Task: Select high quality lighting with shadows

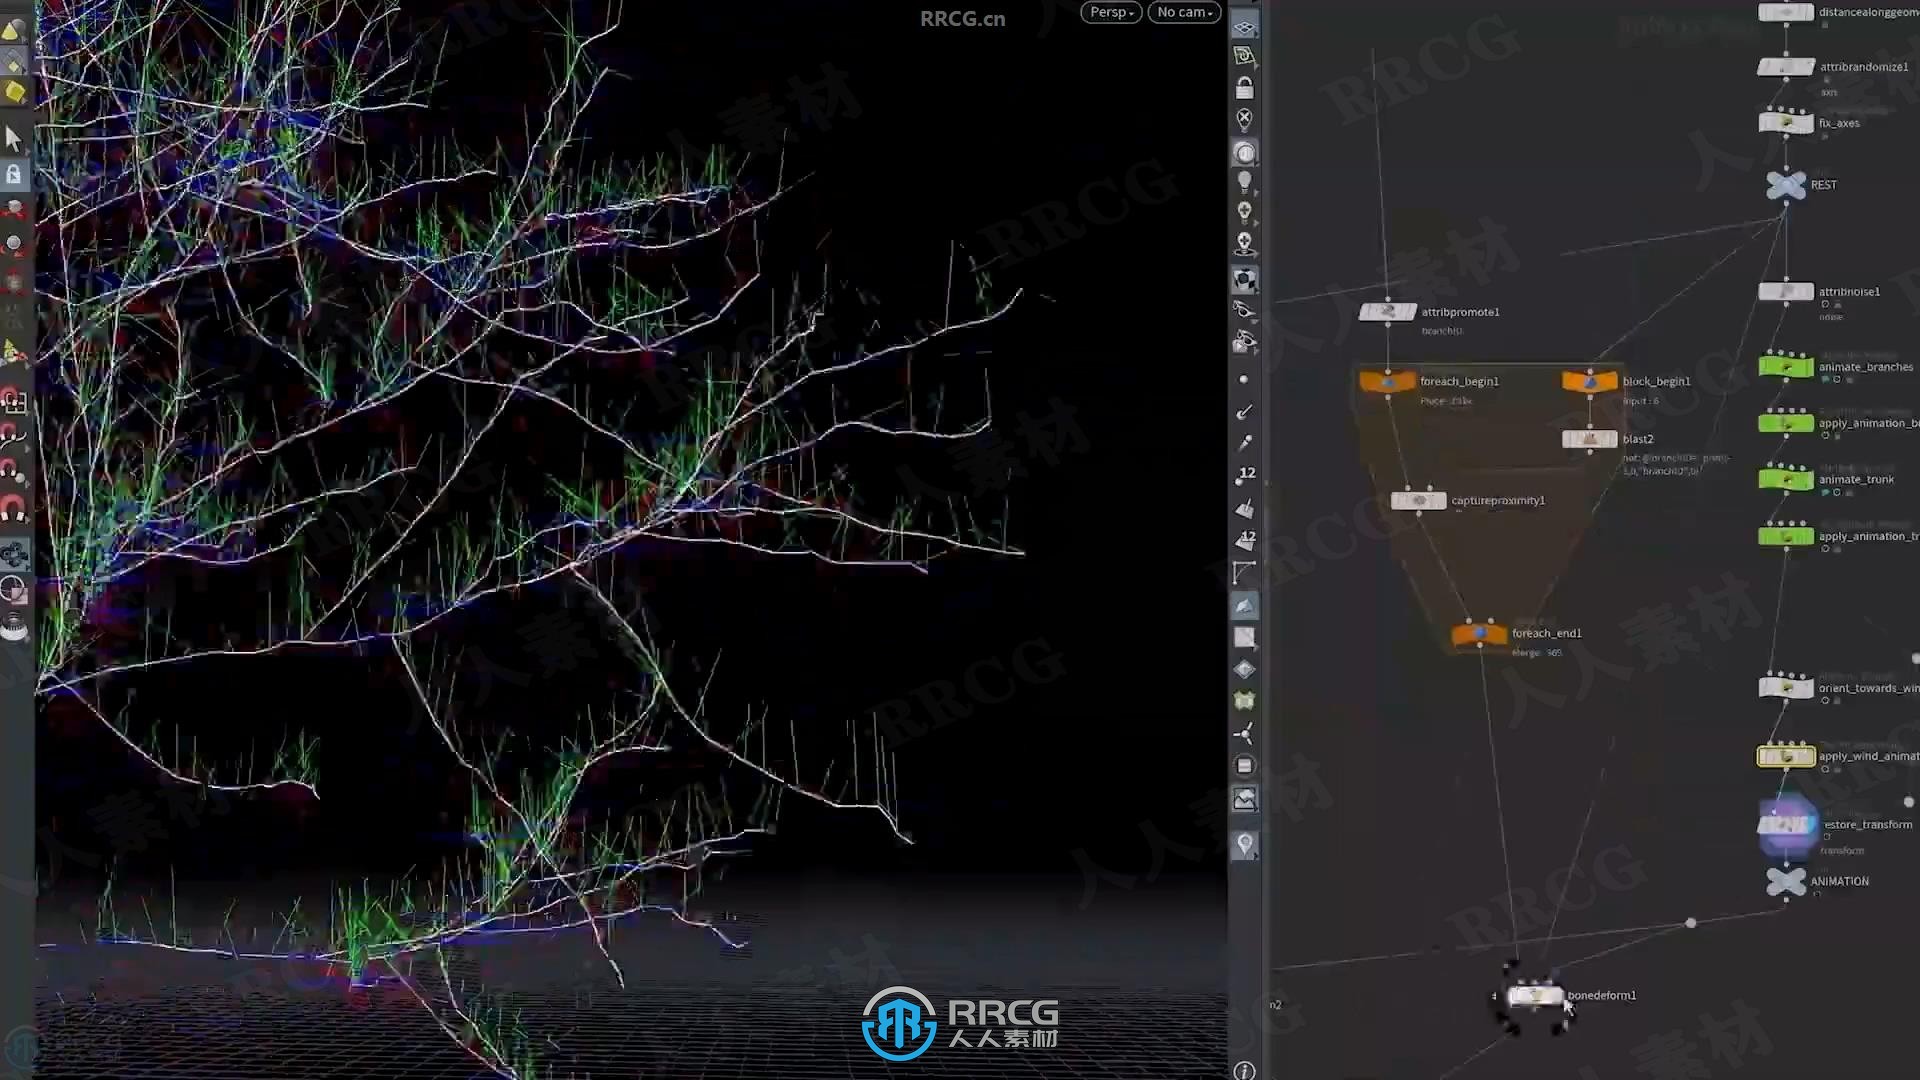Action: (1244, 243)
